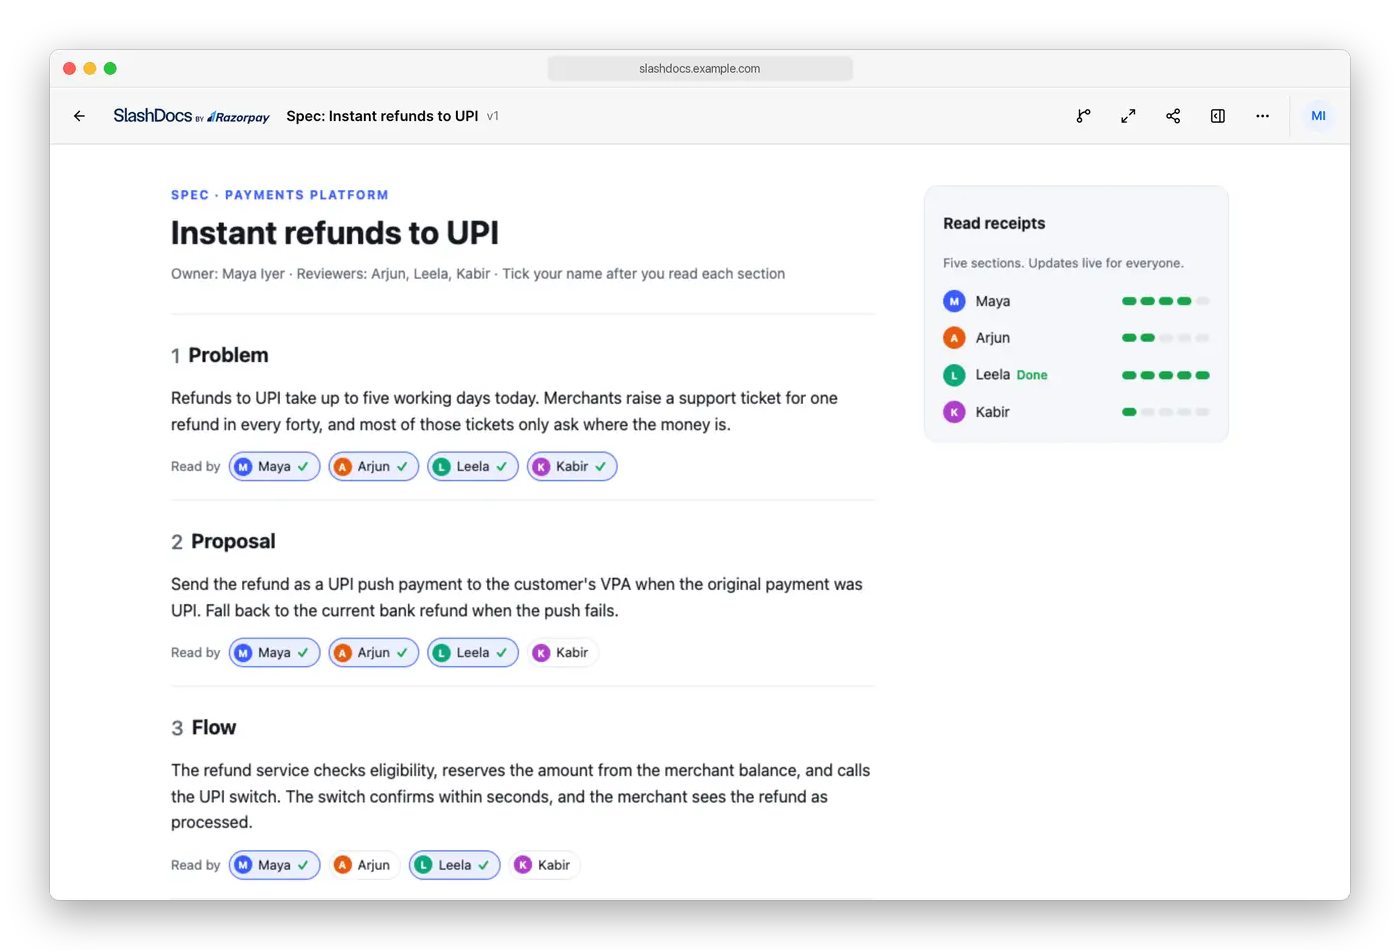Viewport: 1400px width, 950px height.
Task: Click Leela's avatar in Read receipts
Action: click(x=954, y=375)
